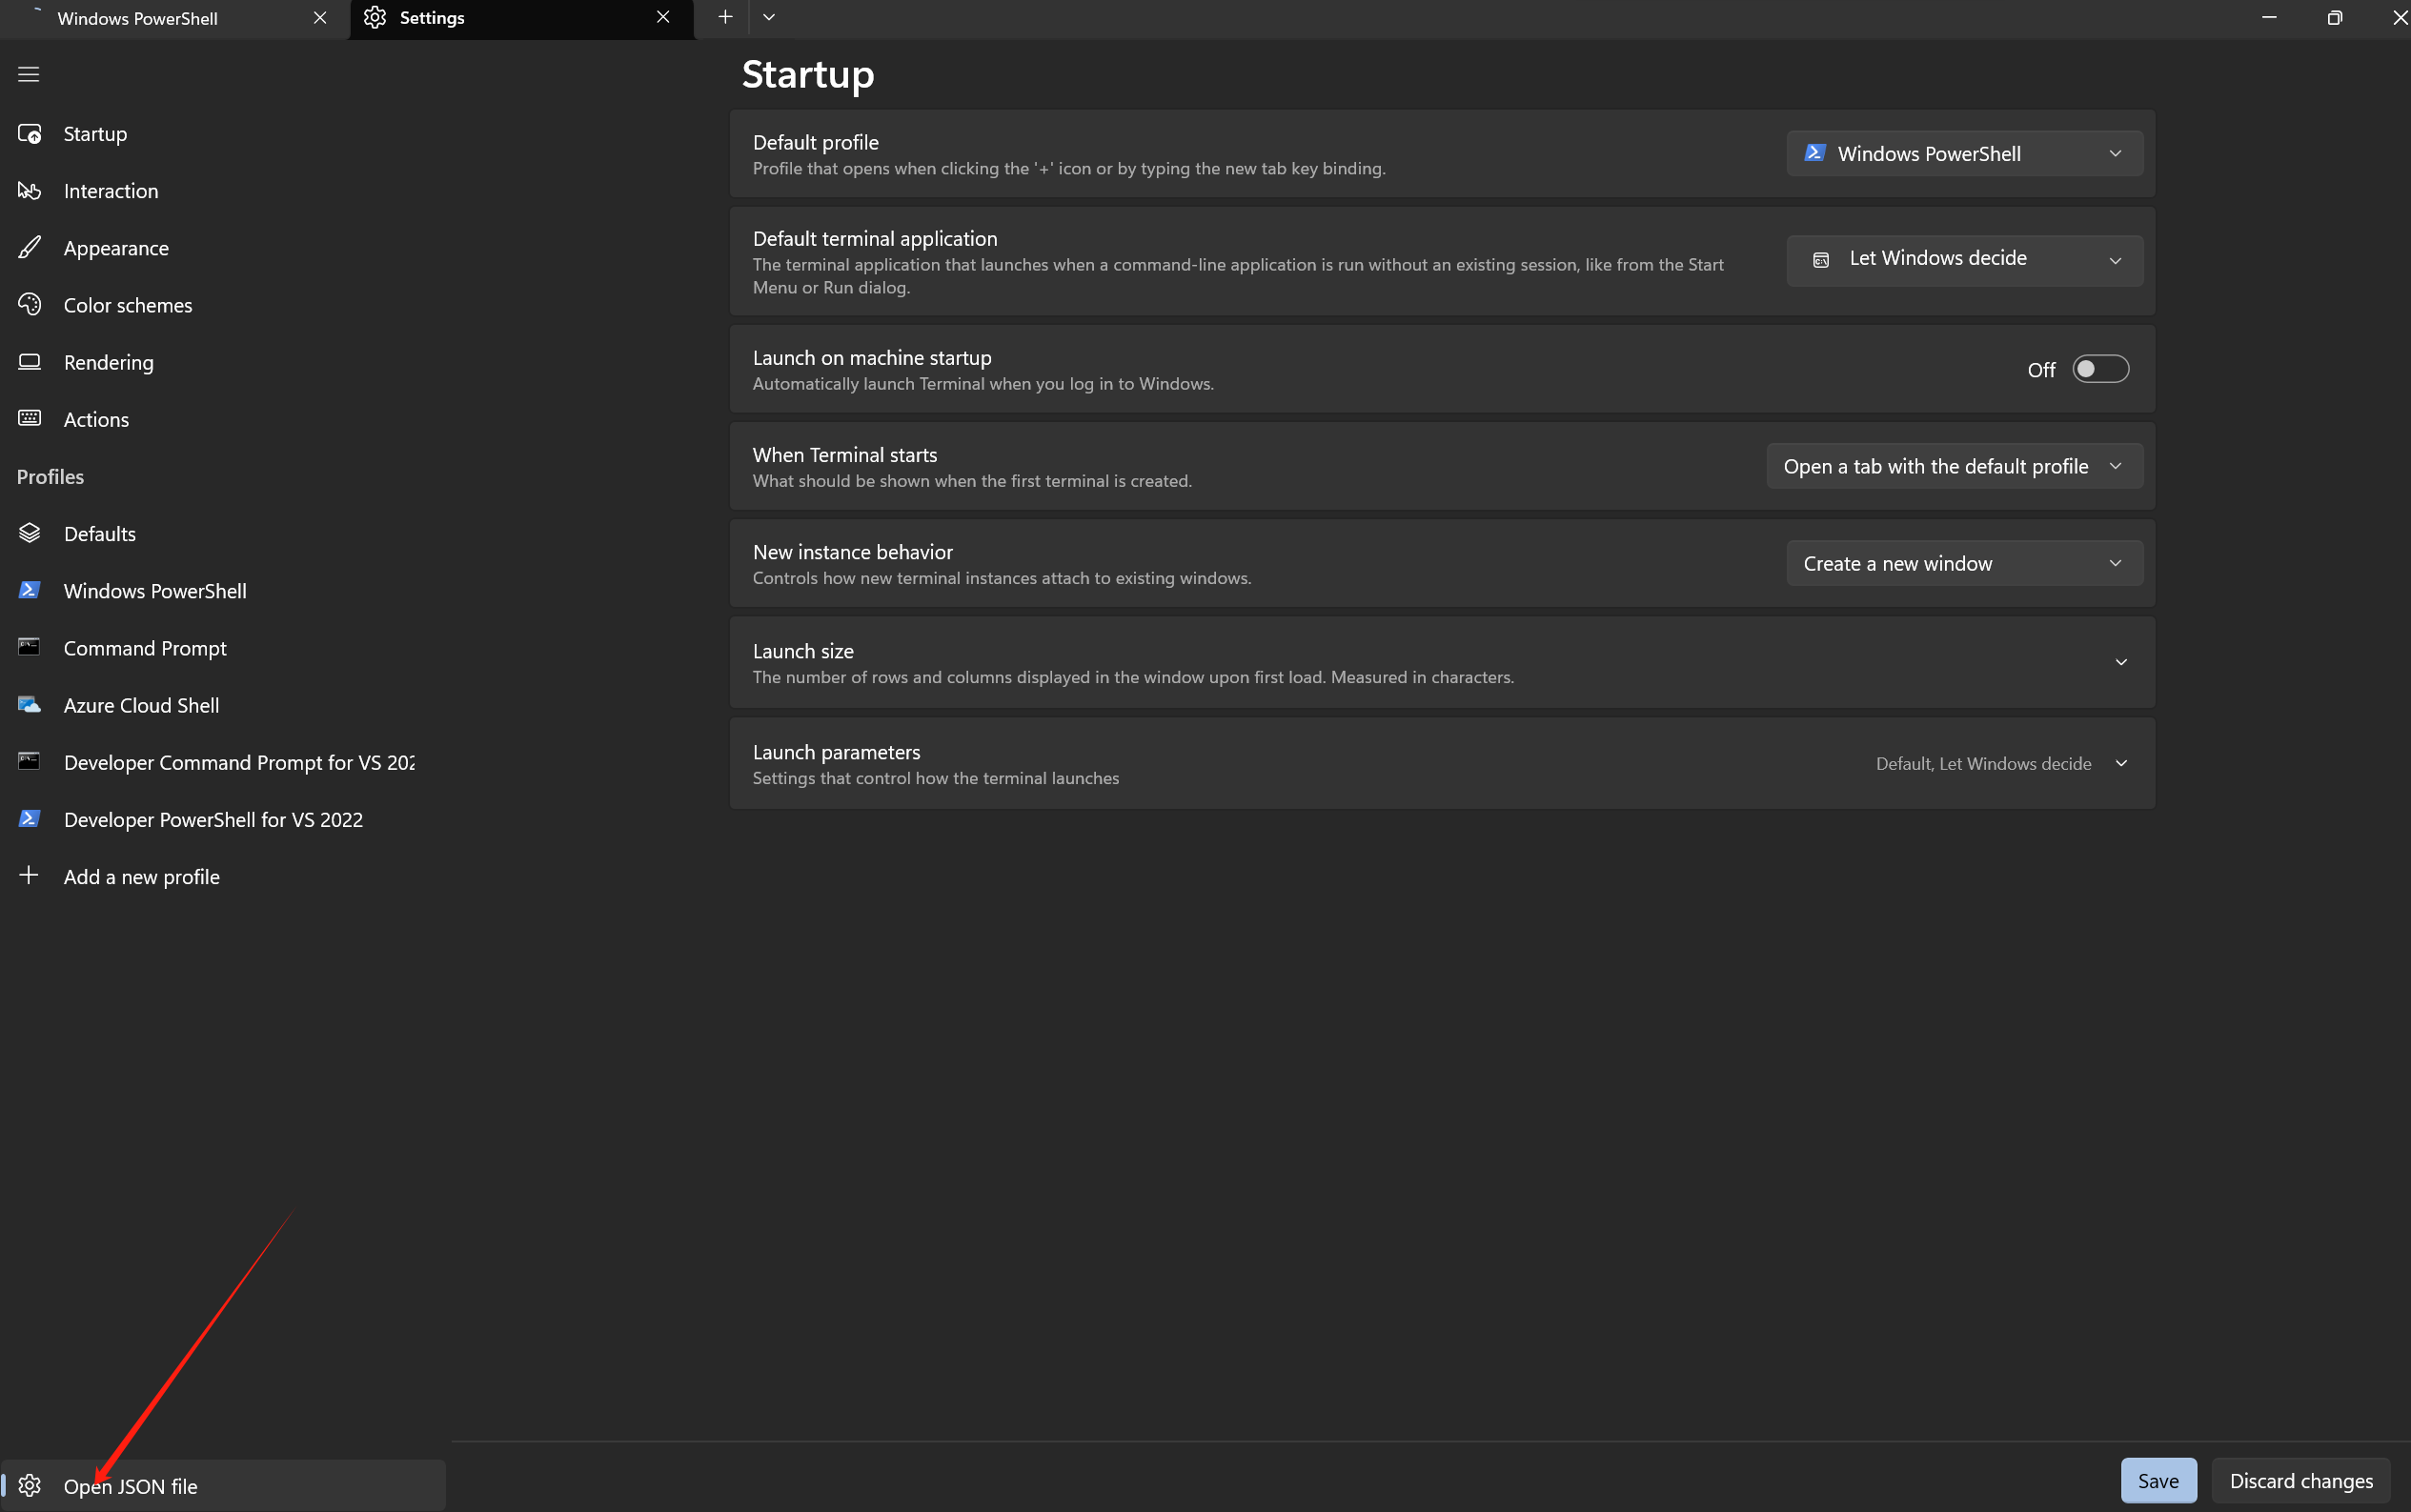Go to the Color schemes page
Viewport: 2411px width, 1512px height.
[x=223, y=304]
